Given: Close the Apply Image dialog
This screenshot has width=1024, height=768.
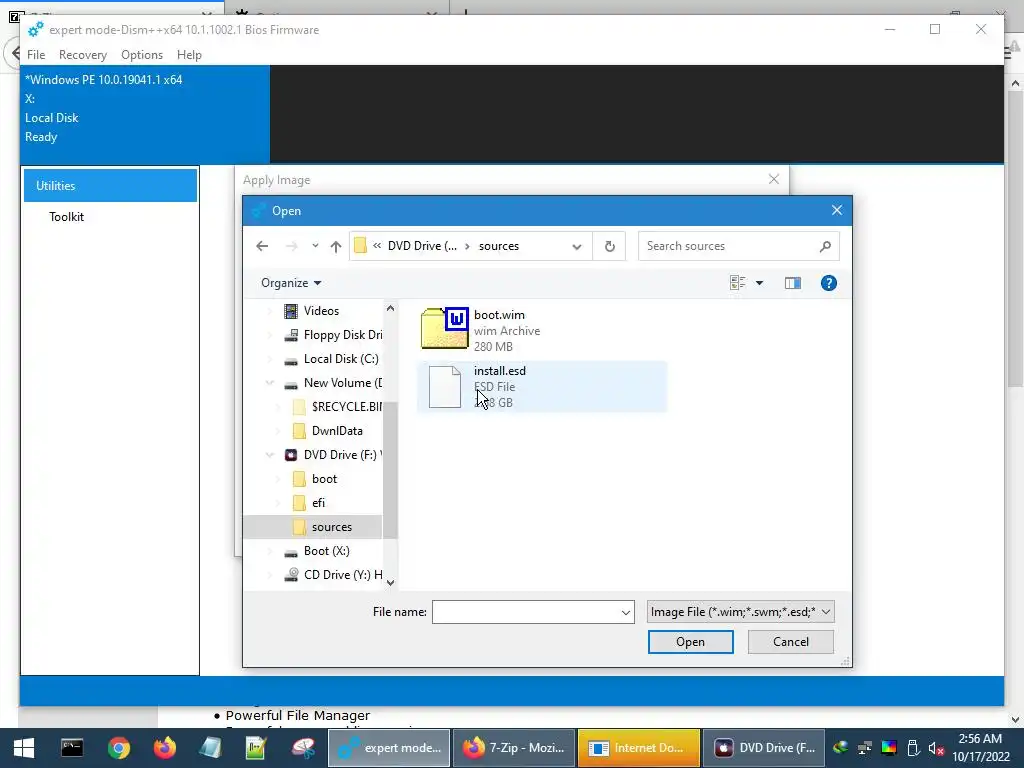Looking at the screenshot, I should (x=774, y=179).
